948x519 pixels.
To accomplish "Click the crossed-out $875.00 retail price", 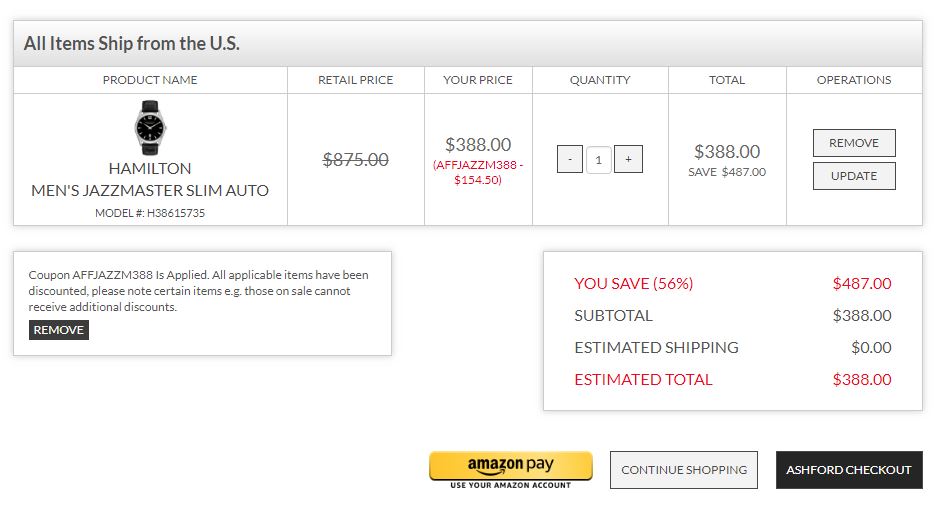I will (355, 159).
